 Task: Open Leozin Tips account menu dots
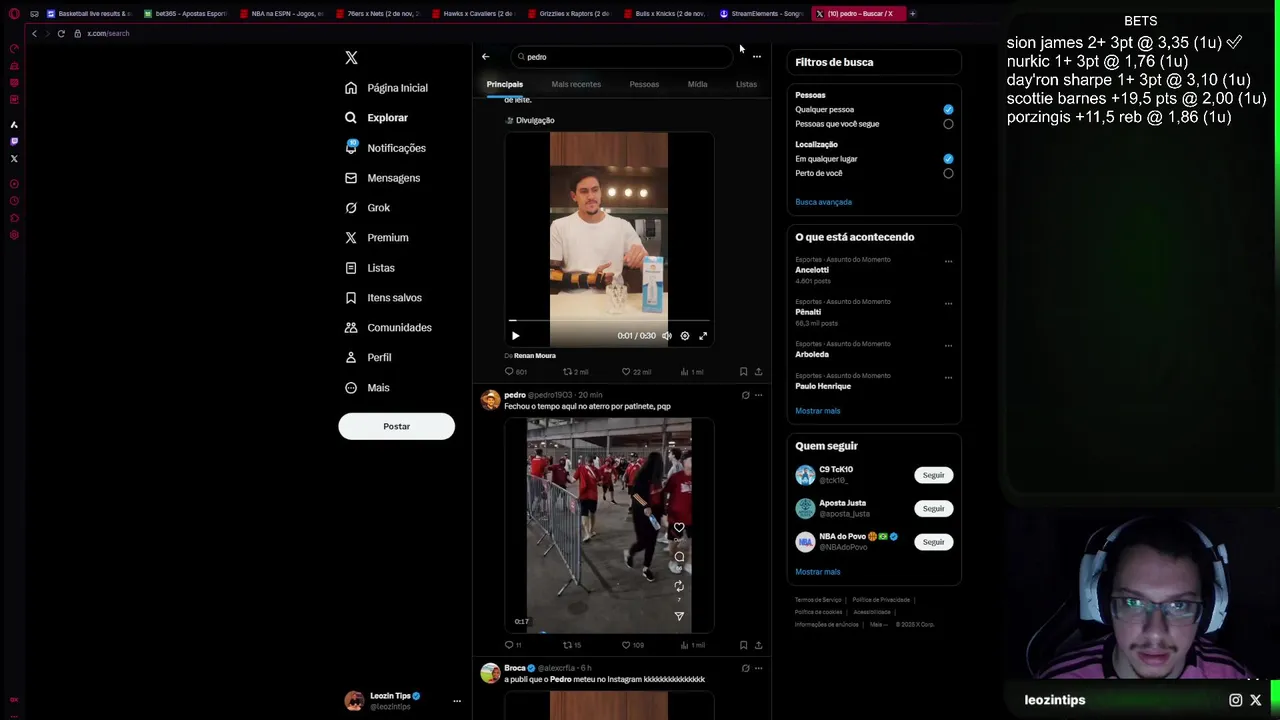pos(457,701)
